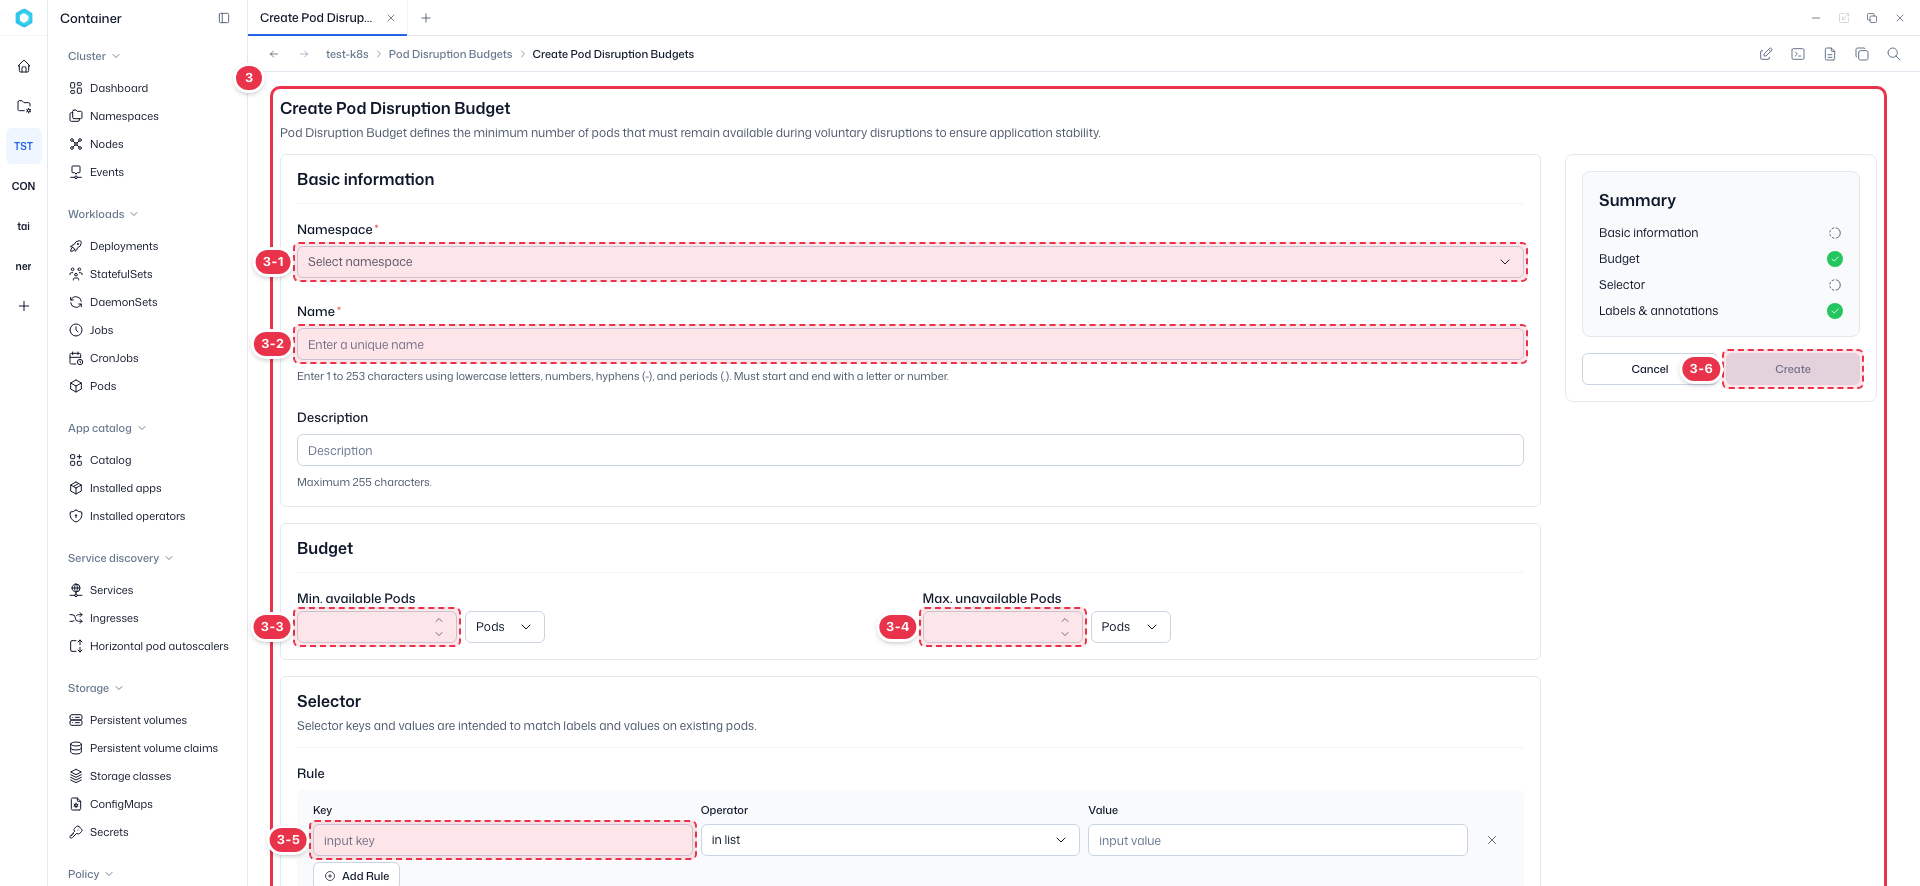Select the Create Pod Disruption tab
1920x886 pixels.
tap(316, 18)
